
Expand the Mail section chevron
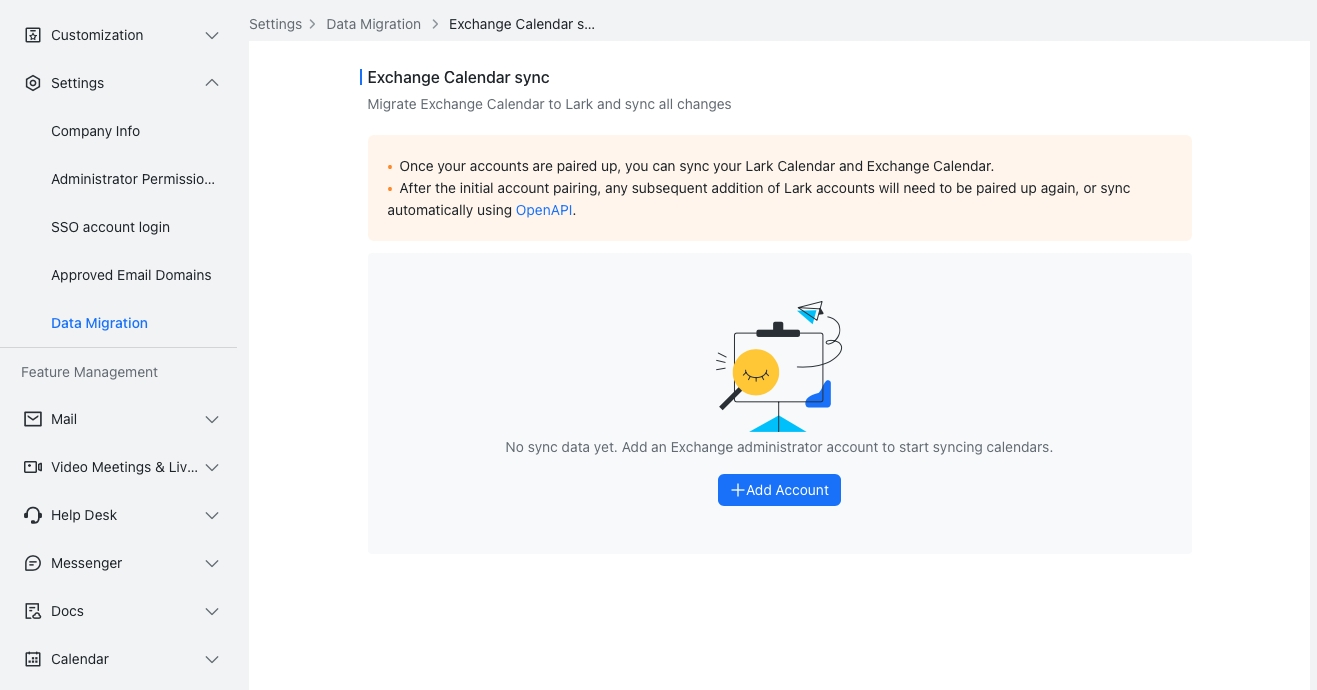[212, 419]
